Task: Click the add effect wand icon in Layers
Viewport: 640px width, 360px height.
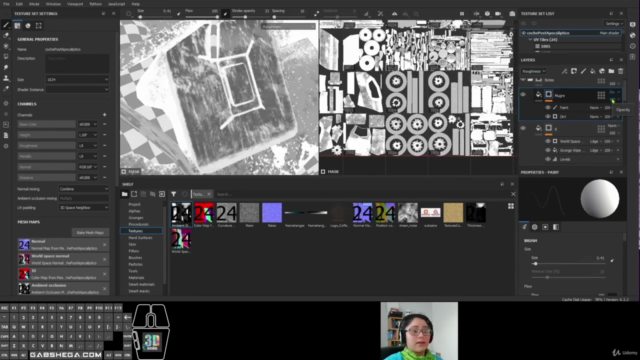Action: (x=564, y=71)
